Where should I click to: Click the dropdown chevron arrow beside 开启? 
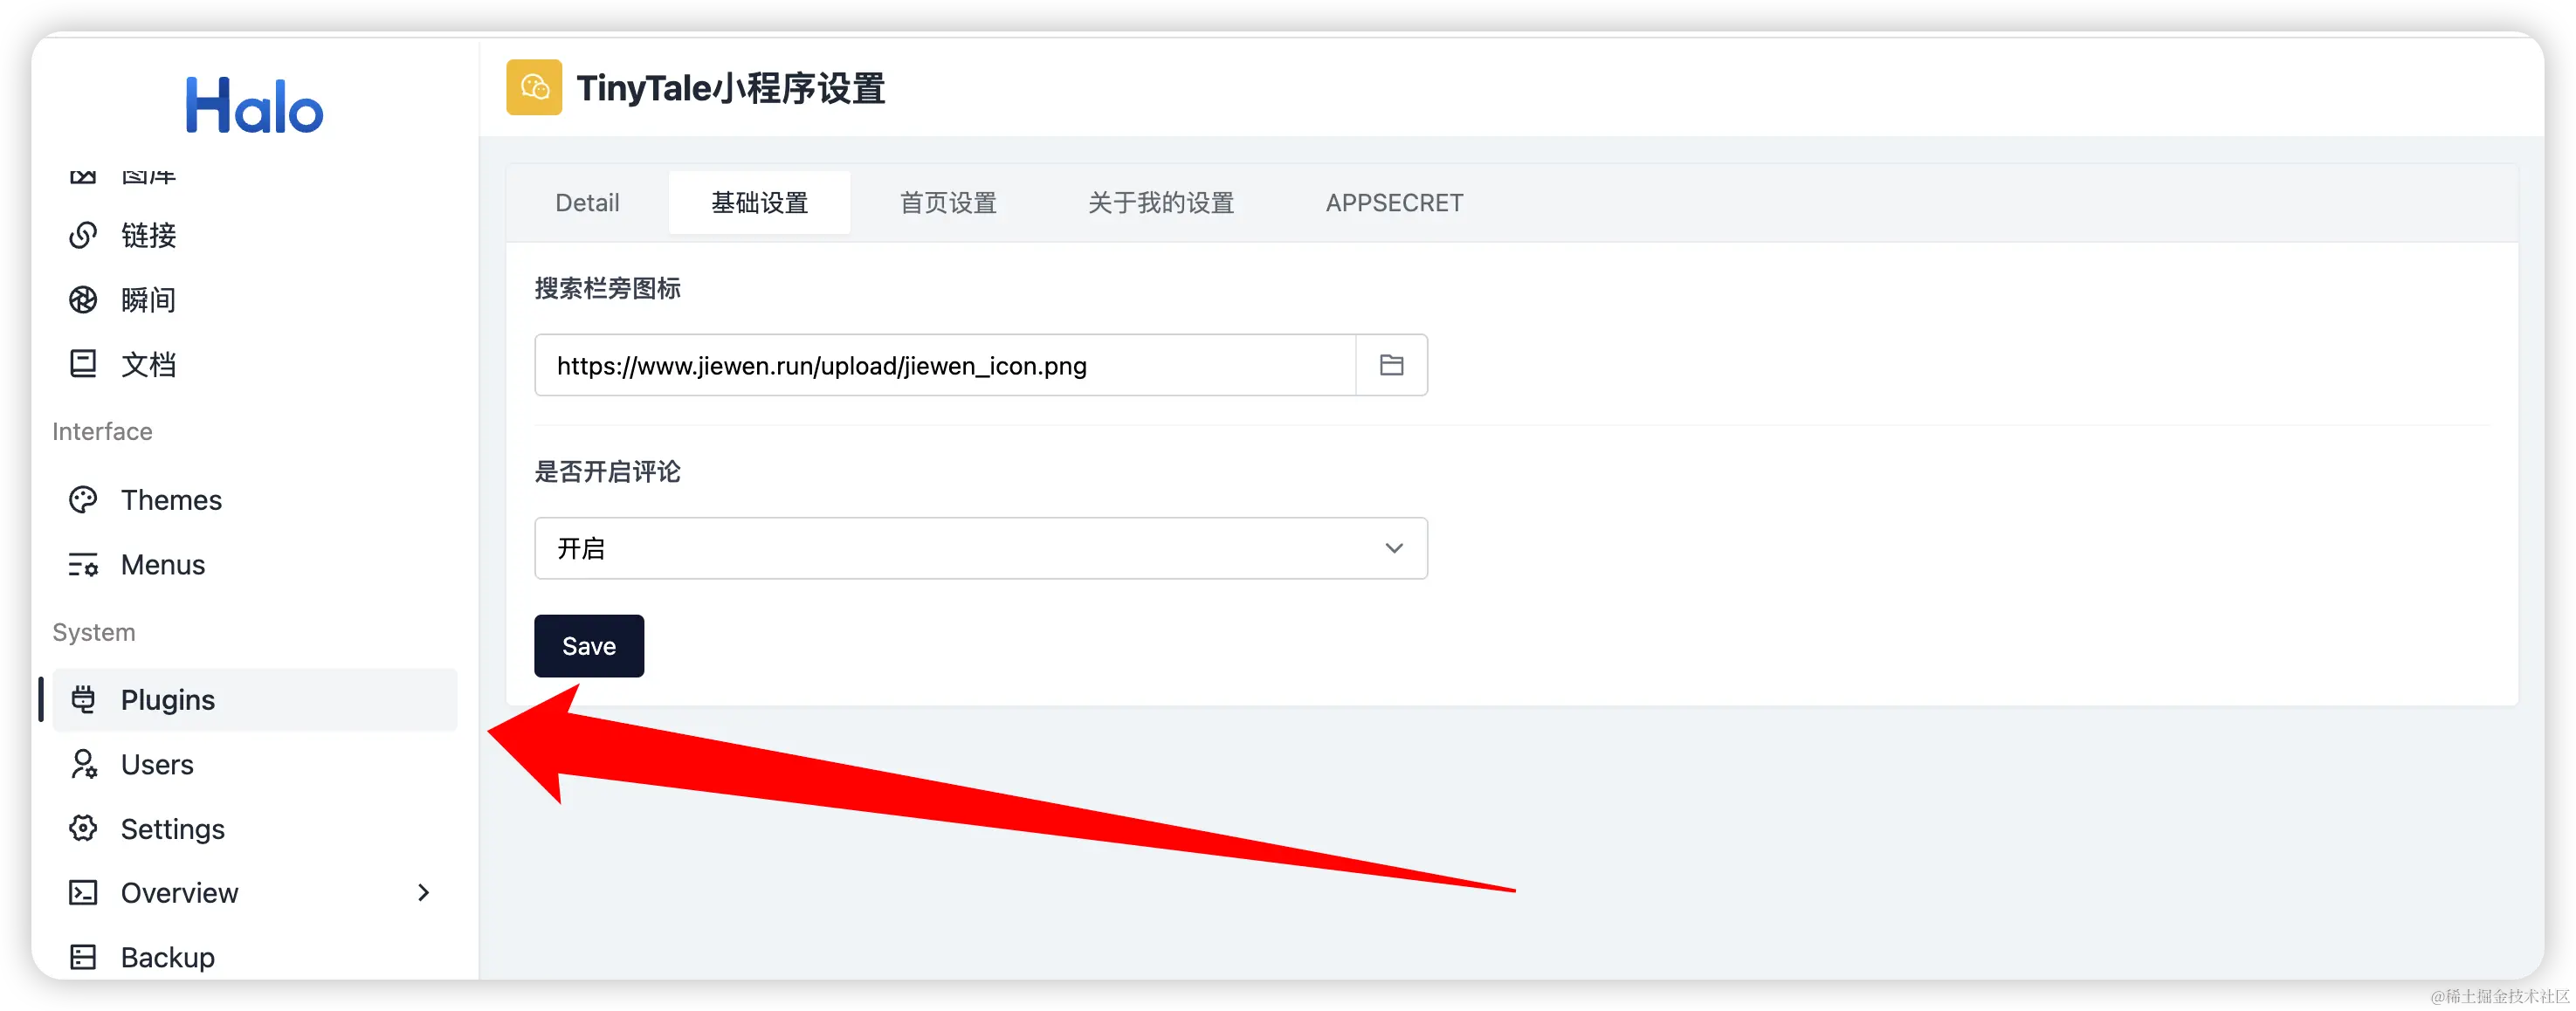pyautogui.click(x=1393, y=548)
